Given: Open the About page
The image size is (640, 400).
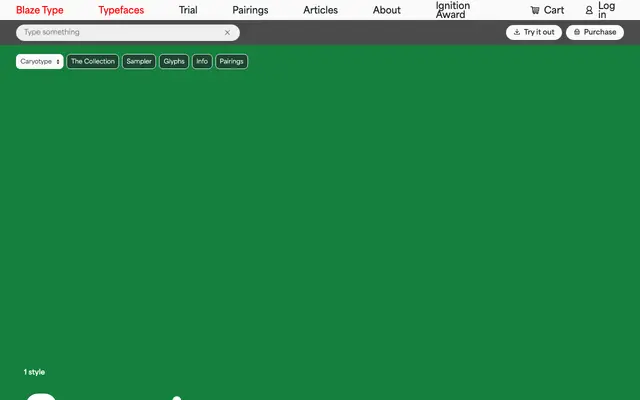Looking at the screenshot, I should tap(387, 10).
